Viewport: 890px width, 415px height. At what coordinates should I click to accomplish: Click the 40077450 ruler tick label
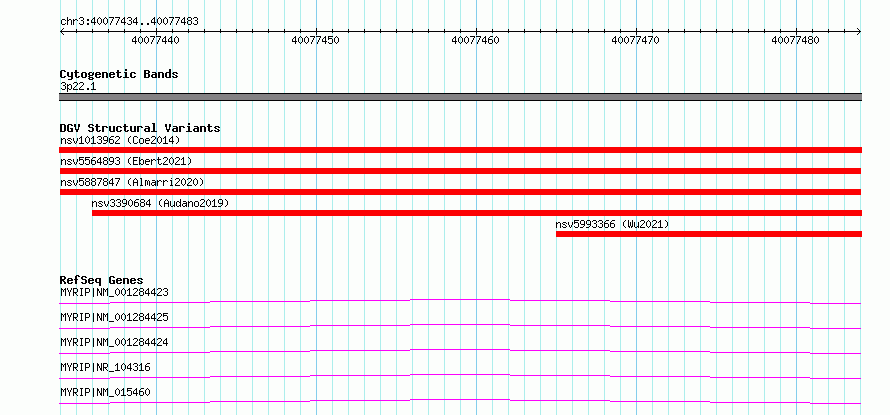pos(316,40)
